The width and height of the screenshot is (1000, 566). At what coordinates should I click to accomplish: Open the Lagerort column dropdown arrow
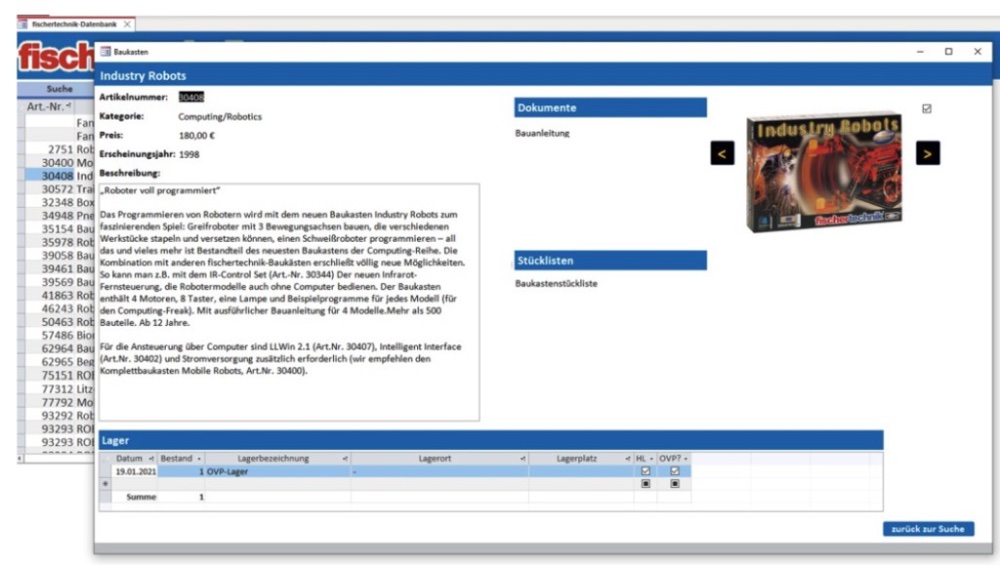point(523,459)
